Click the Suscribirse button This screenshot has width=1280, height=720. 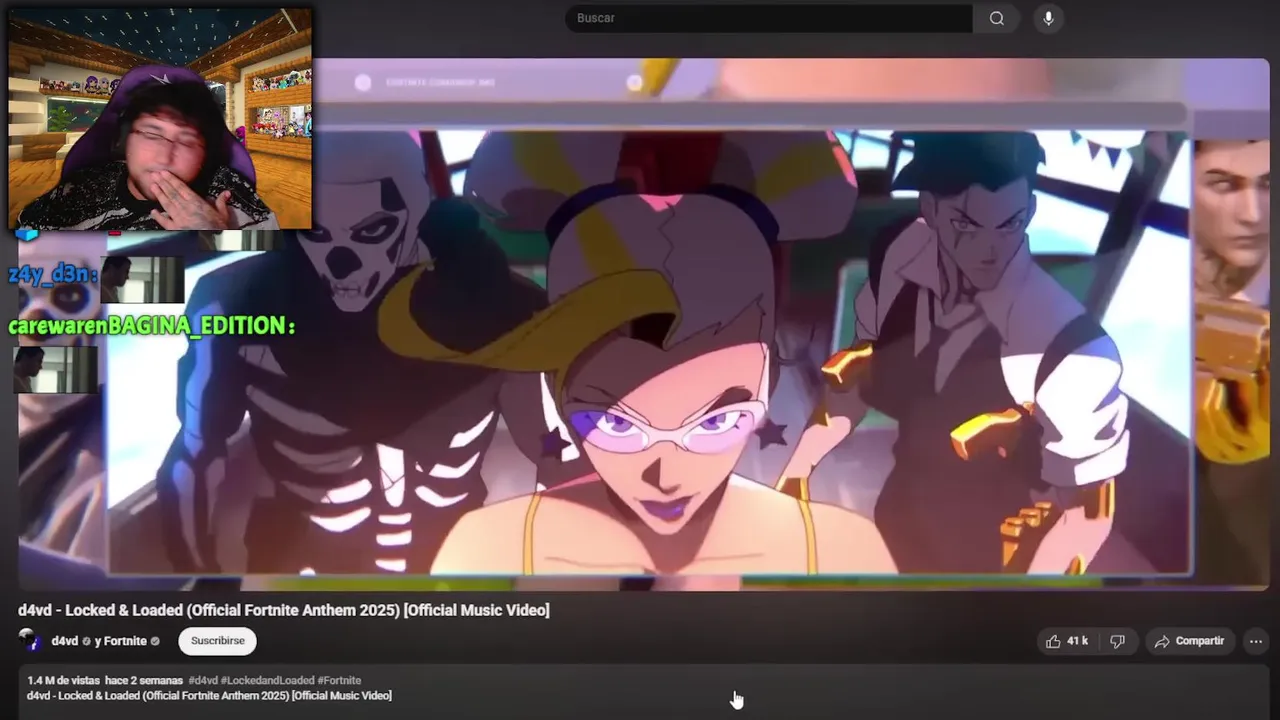tap(217, 641)
